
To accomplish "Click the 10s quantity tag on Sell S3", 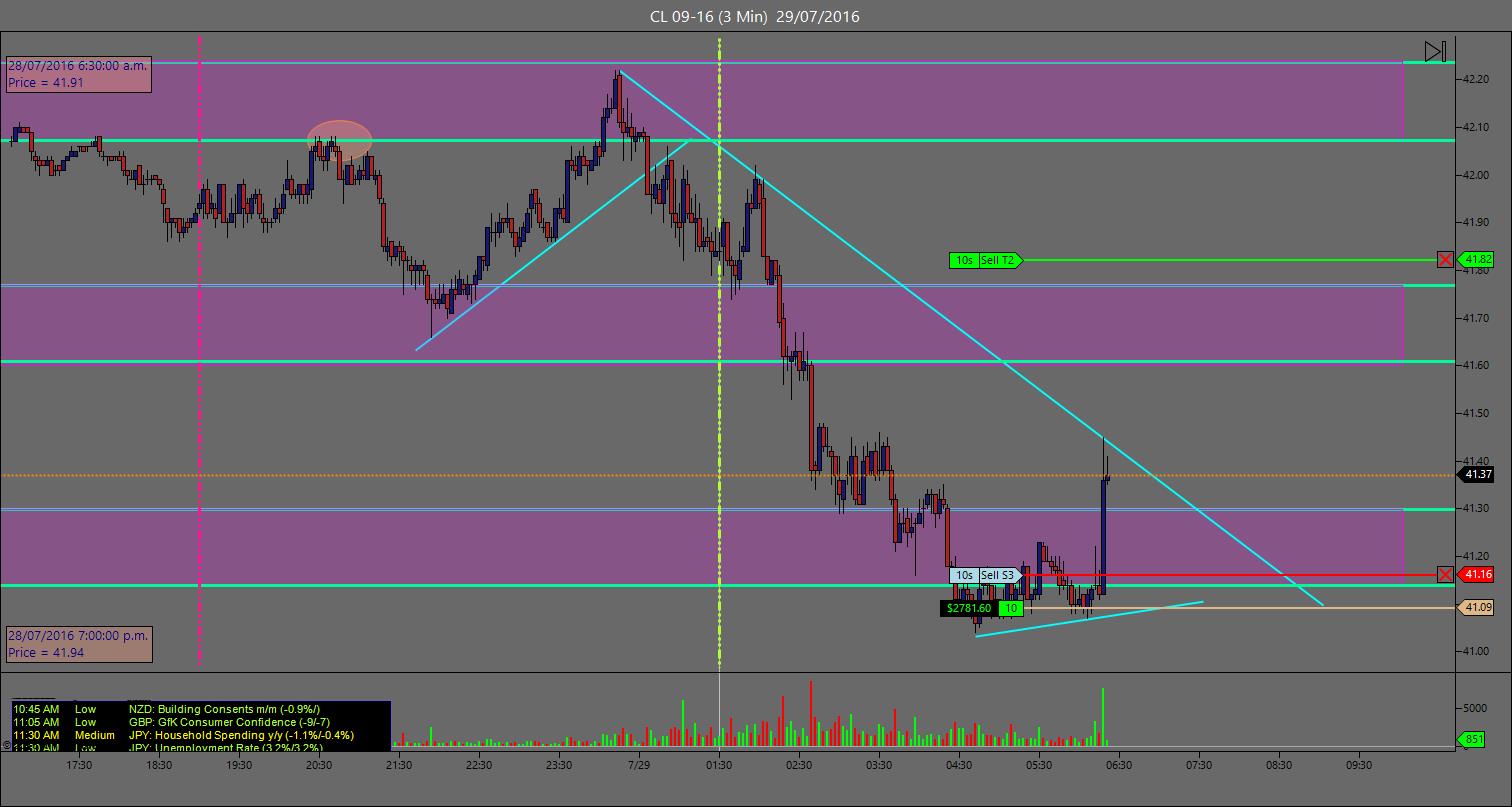I will pyautogui.click(x=963, y=575).
